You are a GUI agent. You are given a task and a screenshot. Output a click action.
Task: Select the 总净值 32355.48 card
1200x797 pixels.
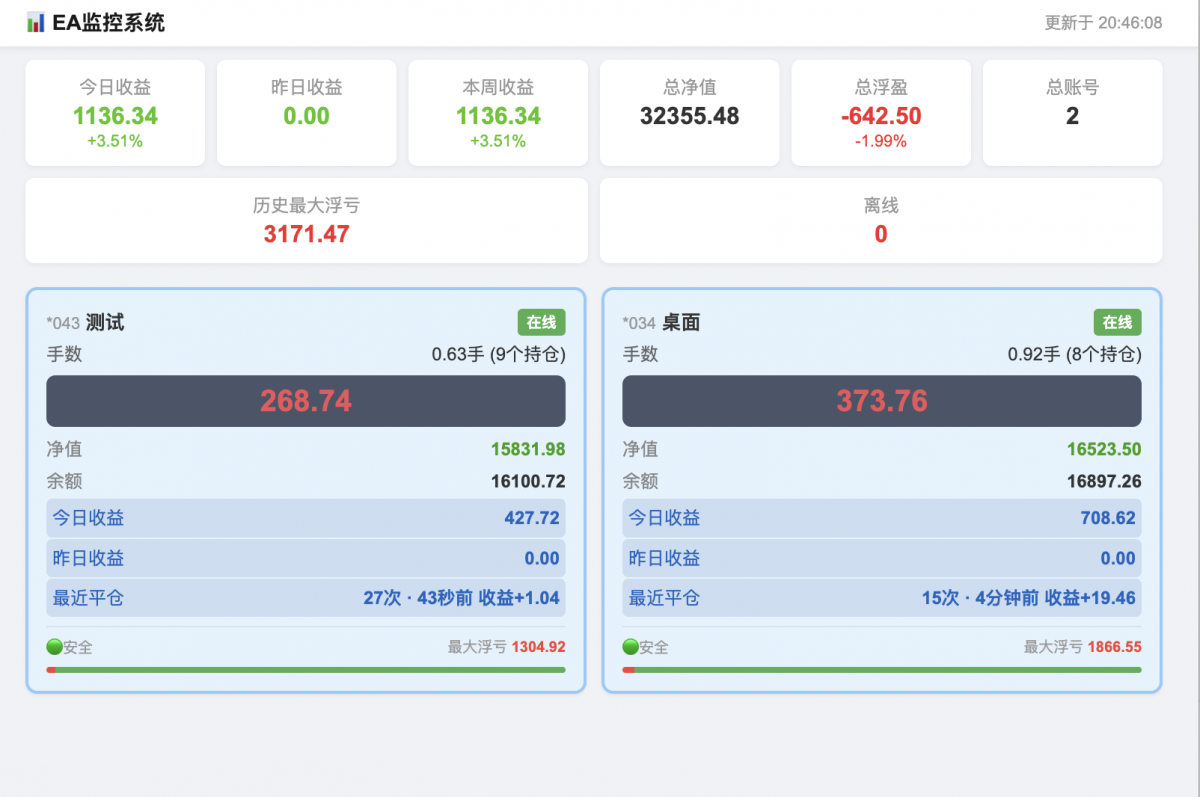point(690,113)
